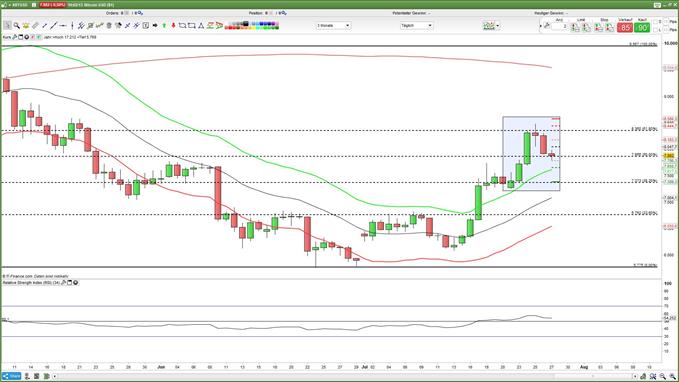This screenshot has width=679, height=382.
Task: Choose the vertical line tool
Action: click(72, 26)
